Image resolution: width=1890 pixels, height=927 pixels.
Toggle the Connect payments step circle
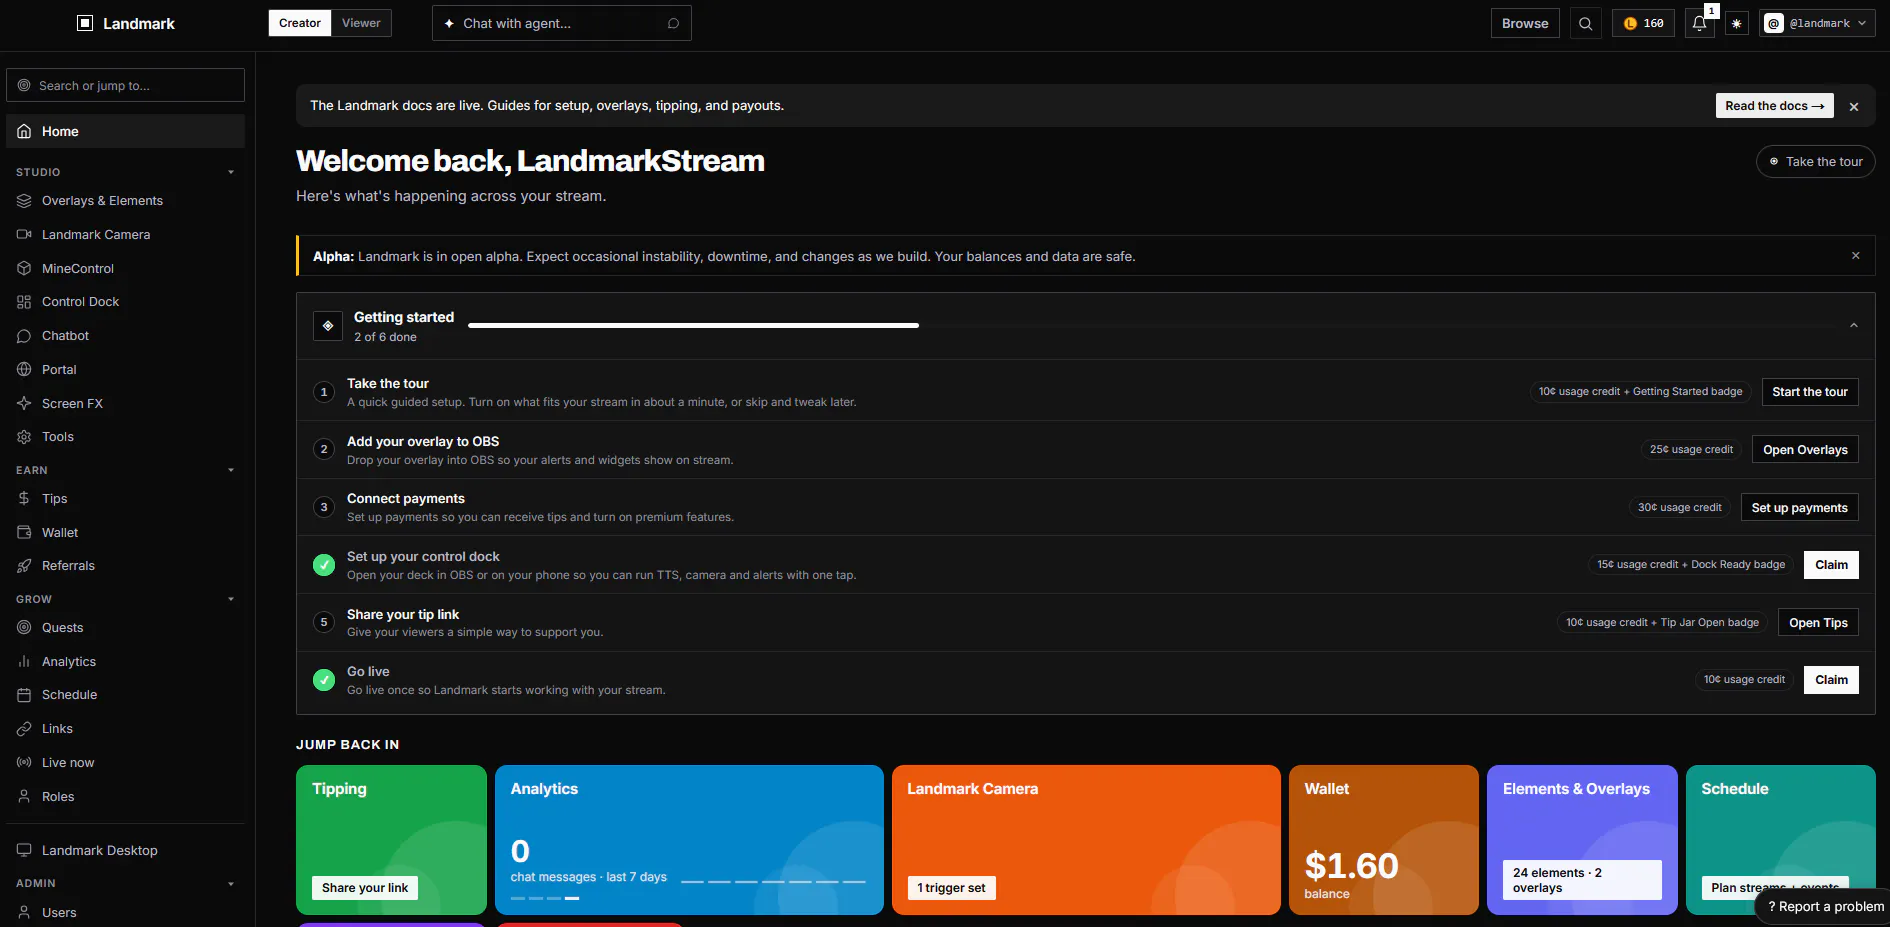324,507
